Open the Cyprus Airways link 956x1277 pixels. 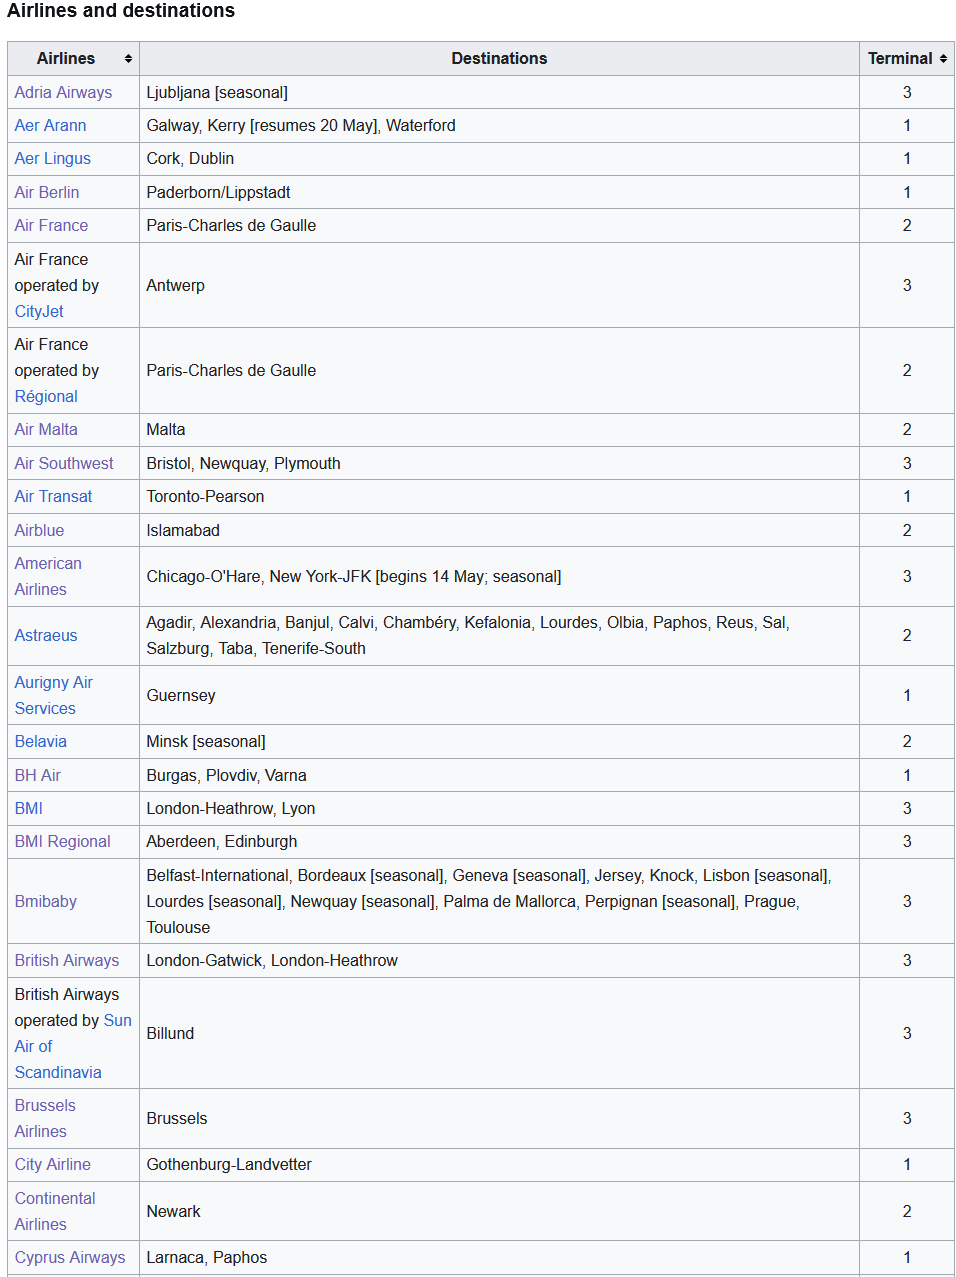point(70,1257)
